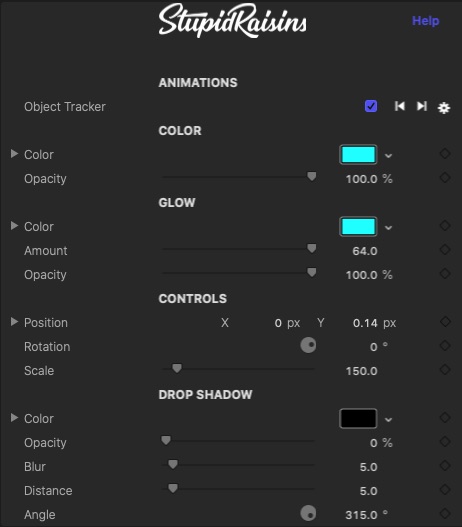This screenshot has height=527, width=462.
Task: Click the Rotation dial control
Action: point(308,345)
